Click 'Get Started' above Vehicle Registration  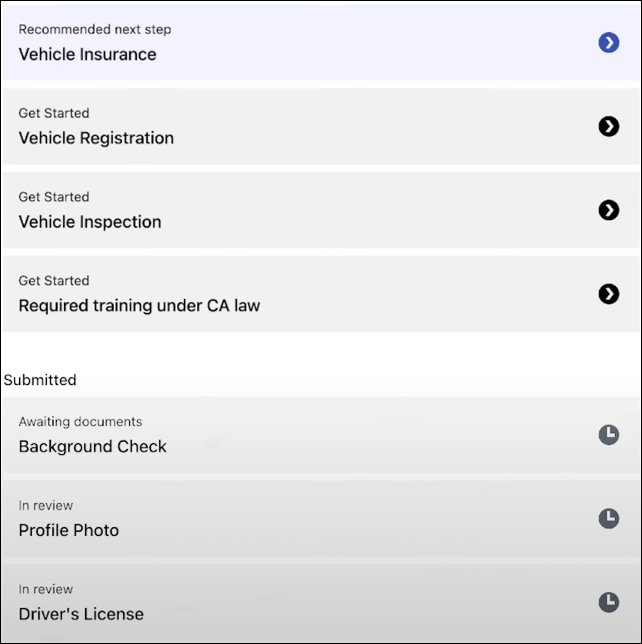54,113
